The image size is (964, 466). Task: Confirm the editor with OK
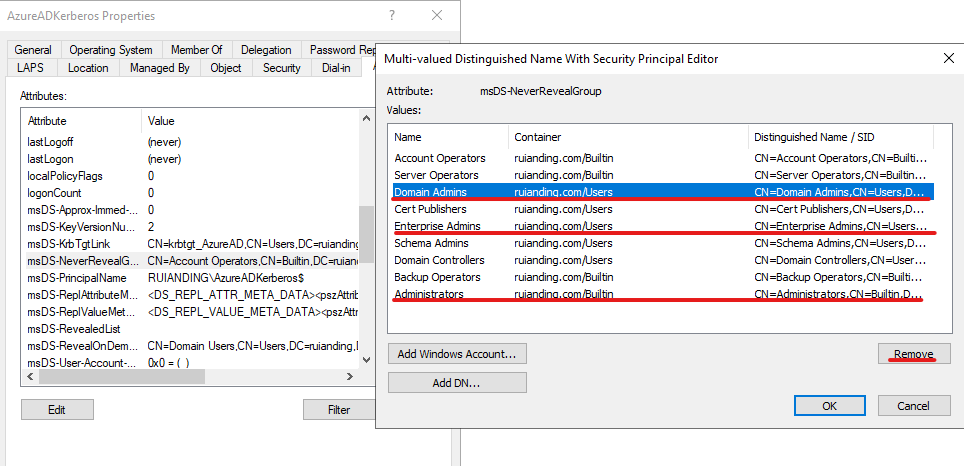point(830,406)
